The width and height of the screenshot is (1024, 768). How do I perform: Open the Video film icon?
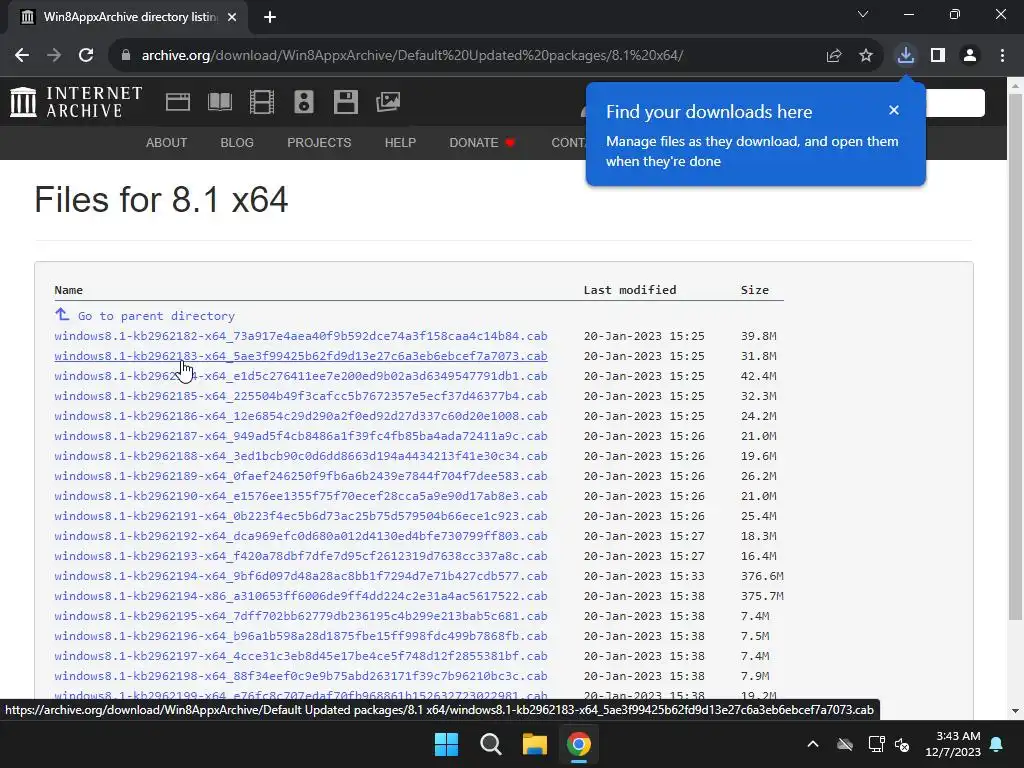click(262, 102)
